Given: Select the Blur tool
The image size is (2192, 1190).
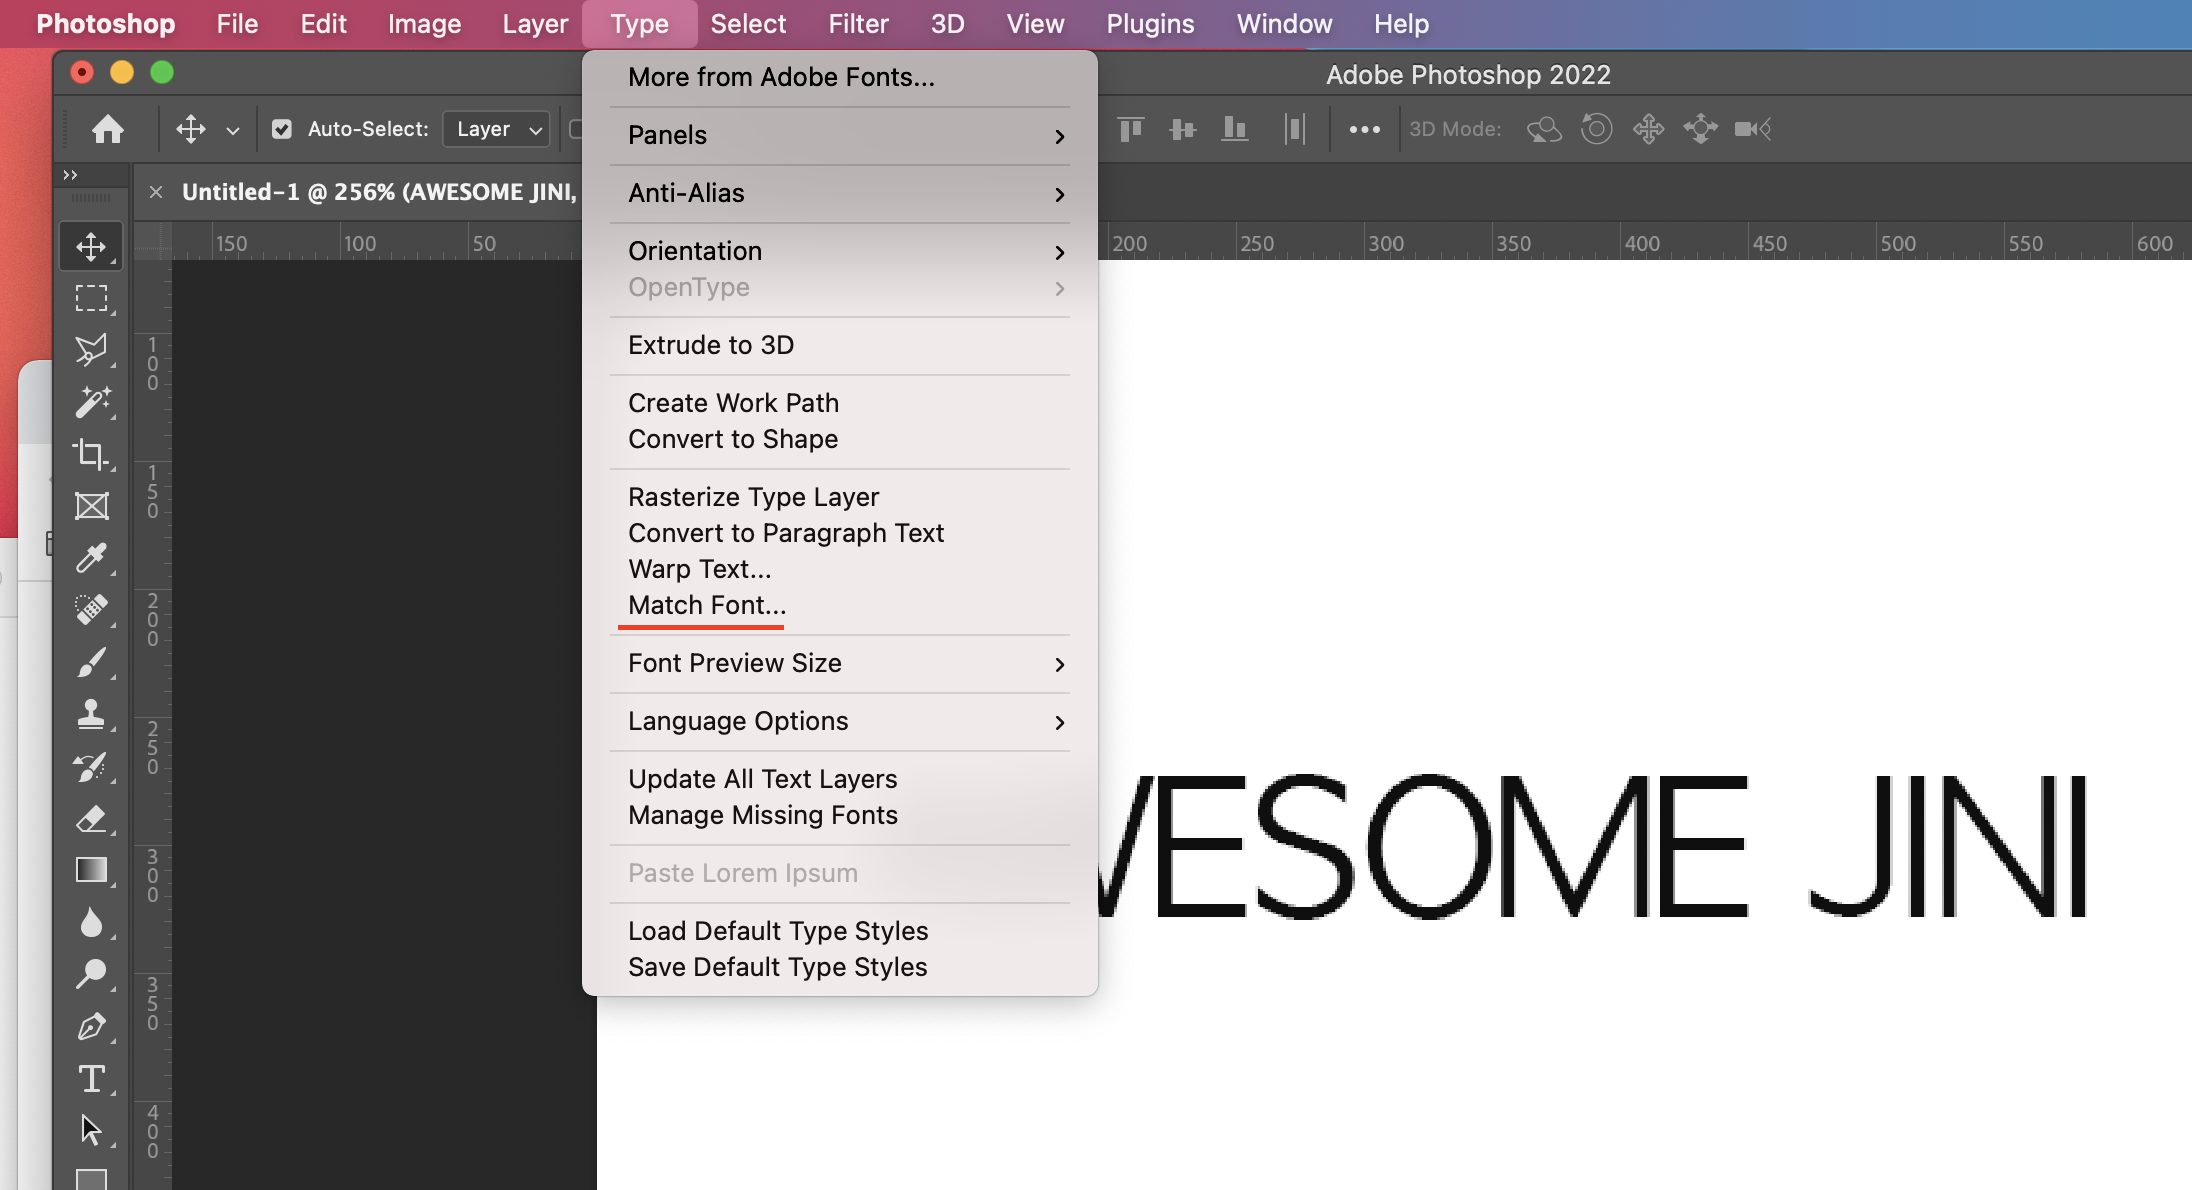Looking at the screenshot, I should pyautogui.click(x=91, y=922).
